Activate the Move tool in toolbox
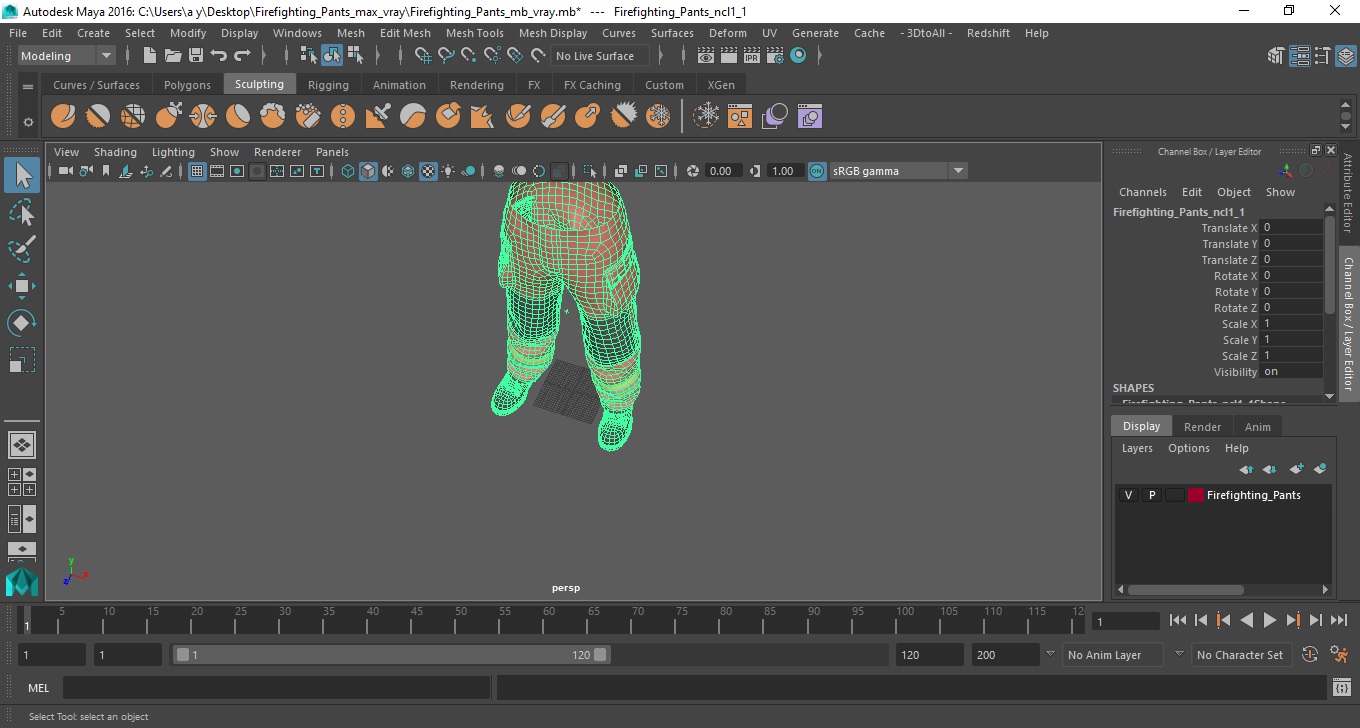1360x728 pixels. (22, 286)
